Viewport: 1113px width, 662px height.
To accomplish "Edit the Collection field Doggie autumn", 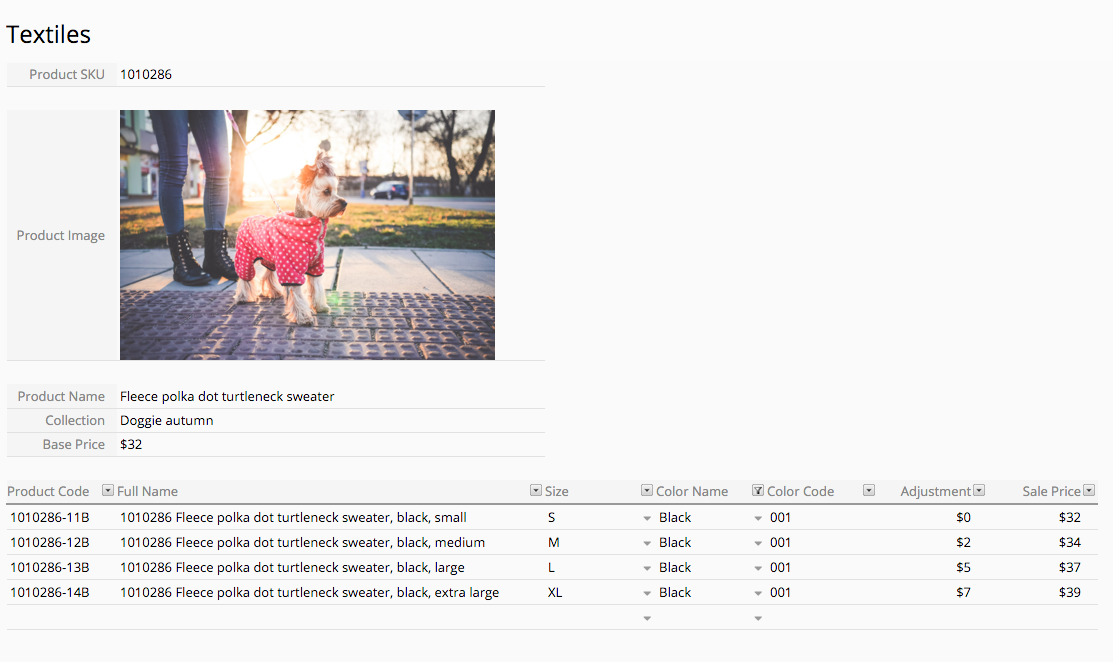I will (x=331, y=421).
